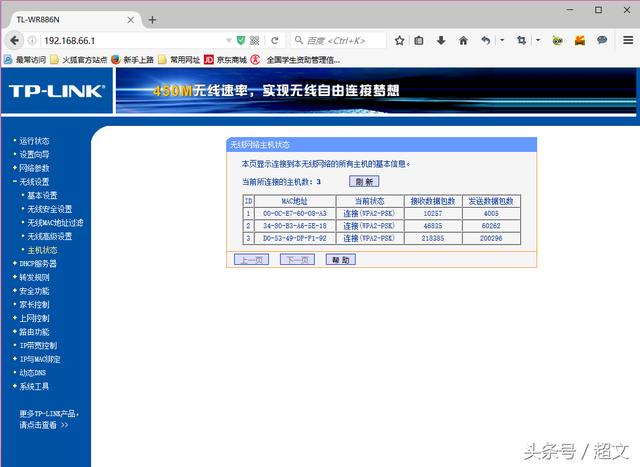The width and height of the screenshot is (640, 467).
Task: Open the screenshot tool dropdown arrow
Action: pyautogui.click(x=538, y=40)
